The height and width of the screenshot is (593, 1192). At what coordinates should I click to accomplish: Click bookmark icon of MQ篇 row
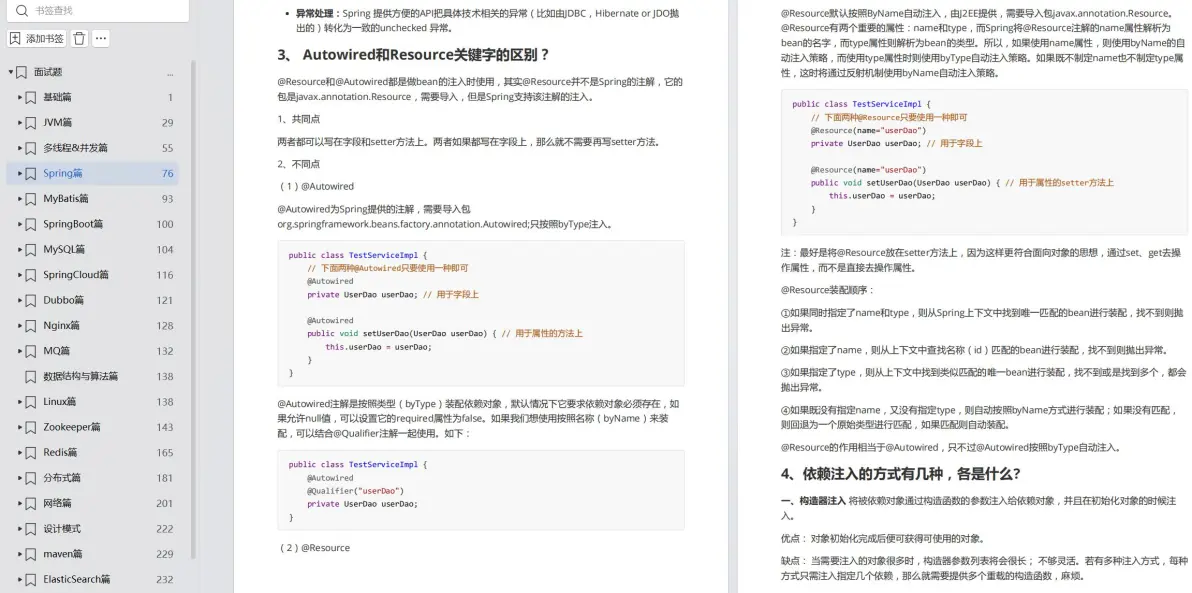[30, 351]
